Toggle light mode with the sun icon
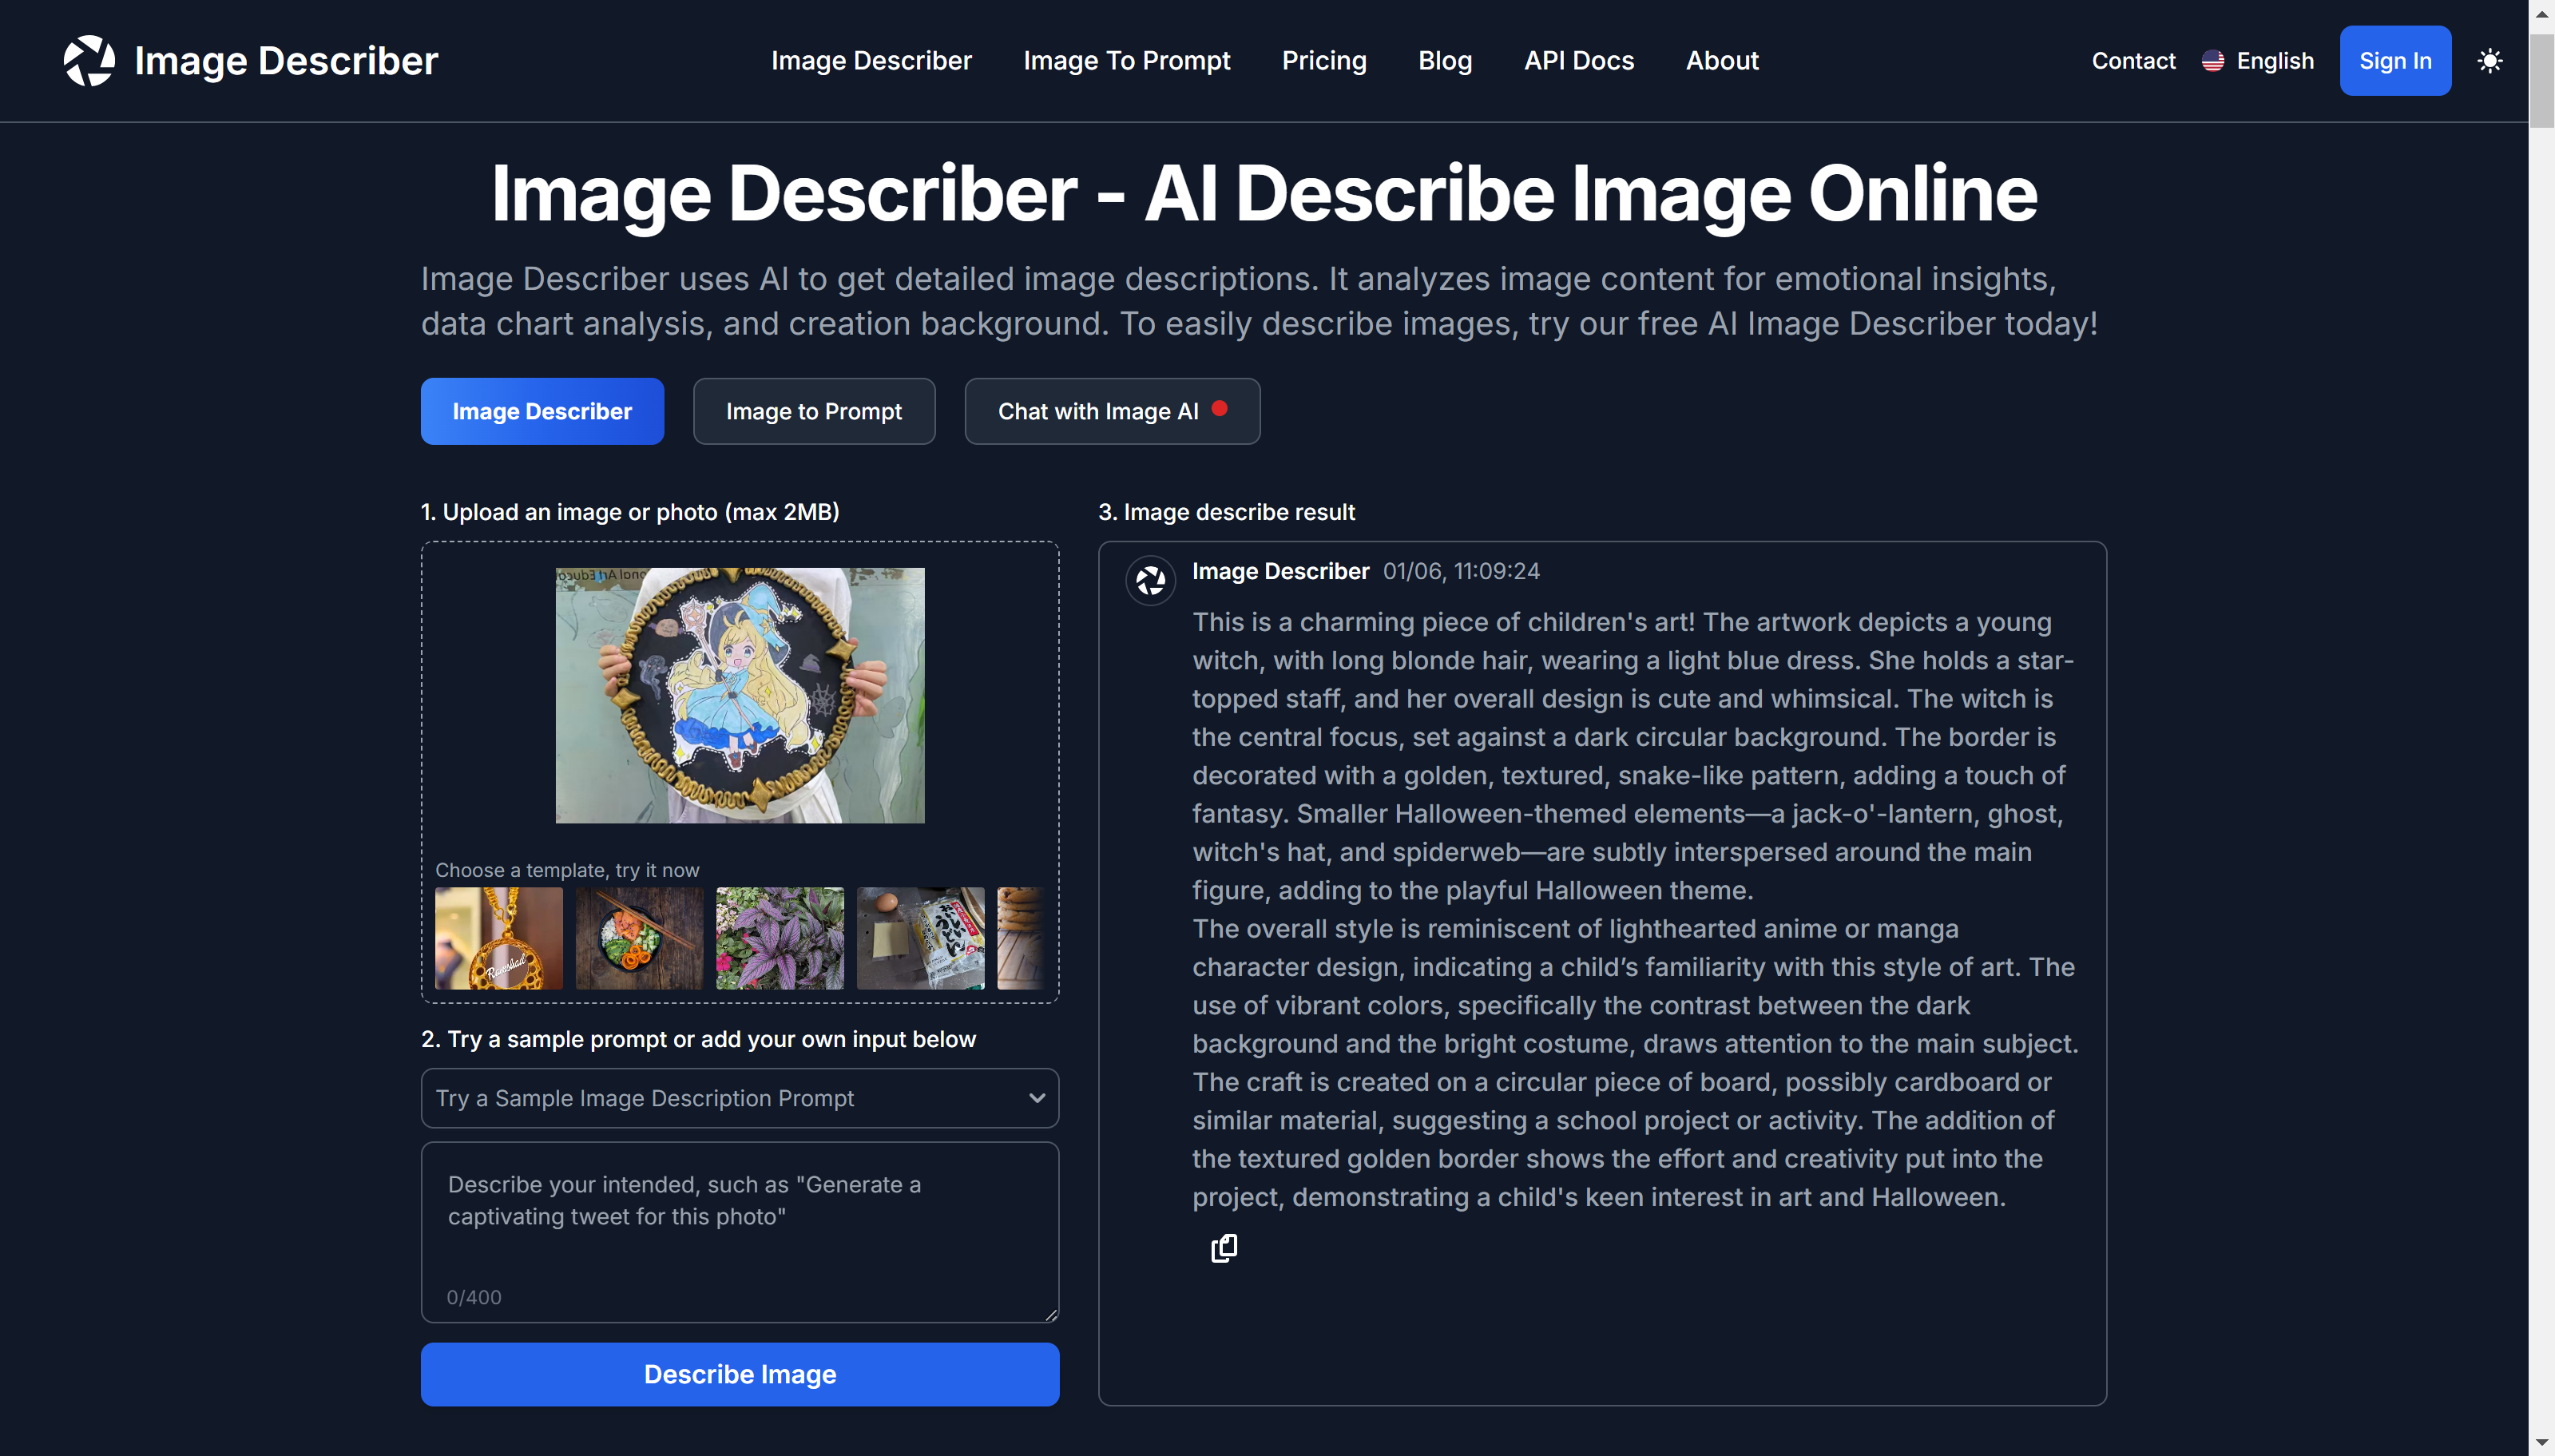This screenshot has width=2555, height=1456. click(2490, 60)
